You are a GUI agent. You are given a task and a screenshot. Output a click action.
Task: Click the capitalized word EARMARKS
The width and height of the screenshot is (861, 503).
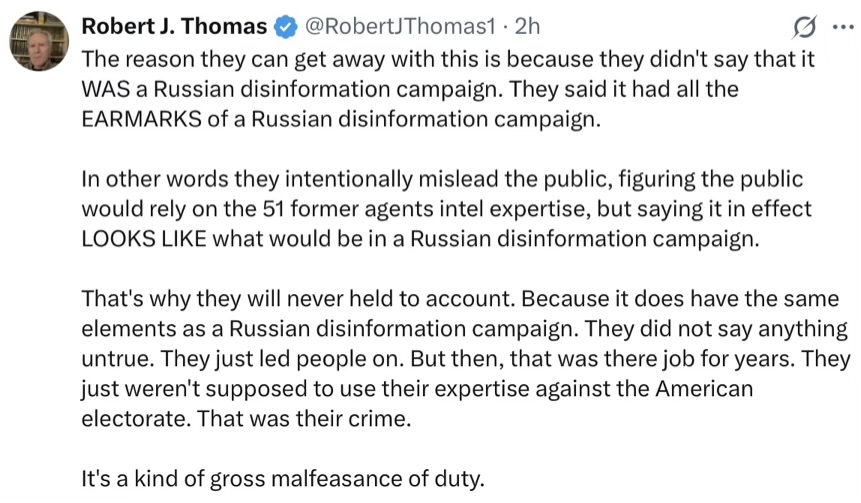pyautogui.click(x=142, y=119)
